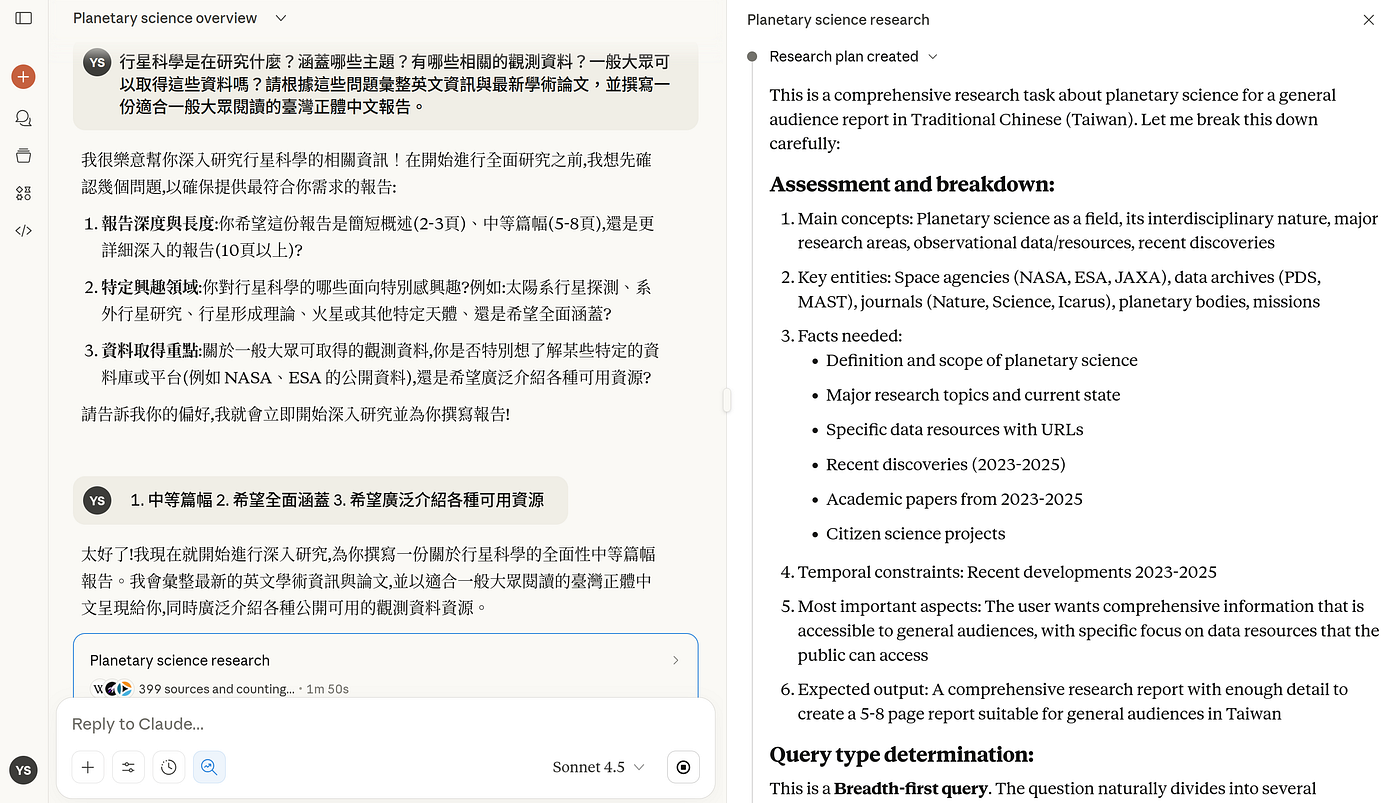Click 'Specific data resources with URLs'

(x=955, y=430)
